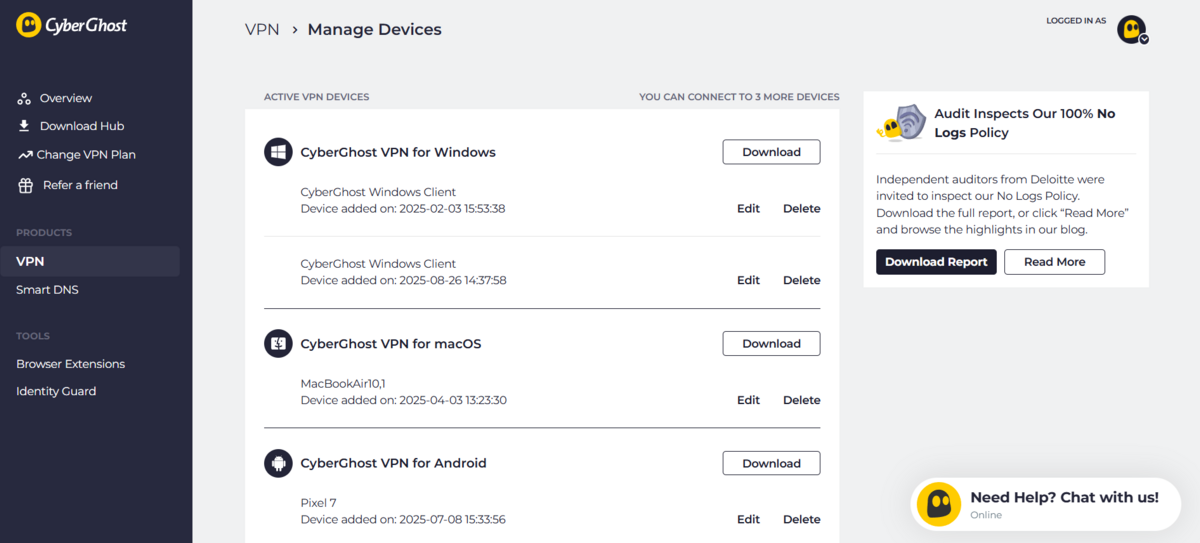Image resolution: width=1200 pixels, height=543 pixels.
Task: Edit the Pixel 7 device
Action: pos(748,520)
